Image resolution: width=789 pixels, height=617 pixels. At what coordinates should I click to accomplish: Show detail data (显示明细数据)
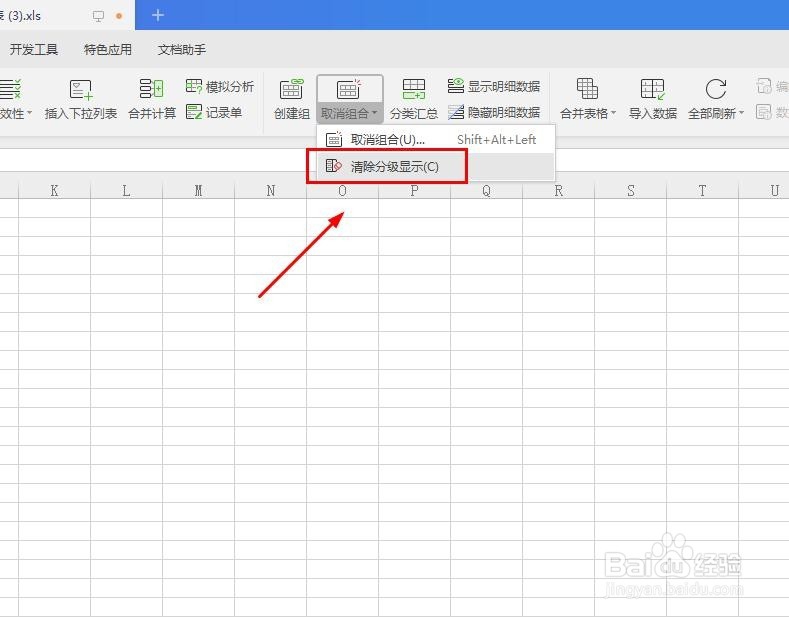click(x=494, y=86)
